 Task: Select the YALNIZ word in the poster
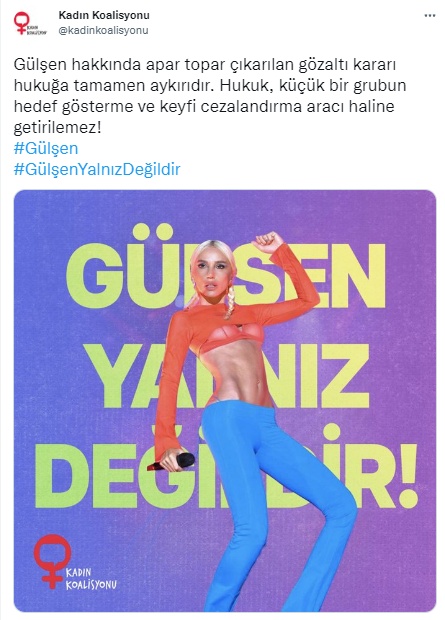coord(227,376)
